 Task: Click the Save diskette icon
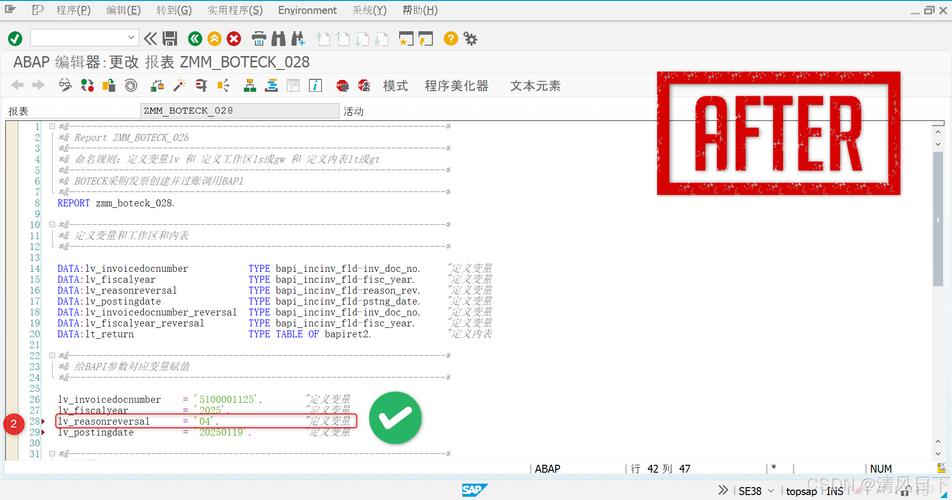[x=170, y=39]
